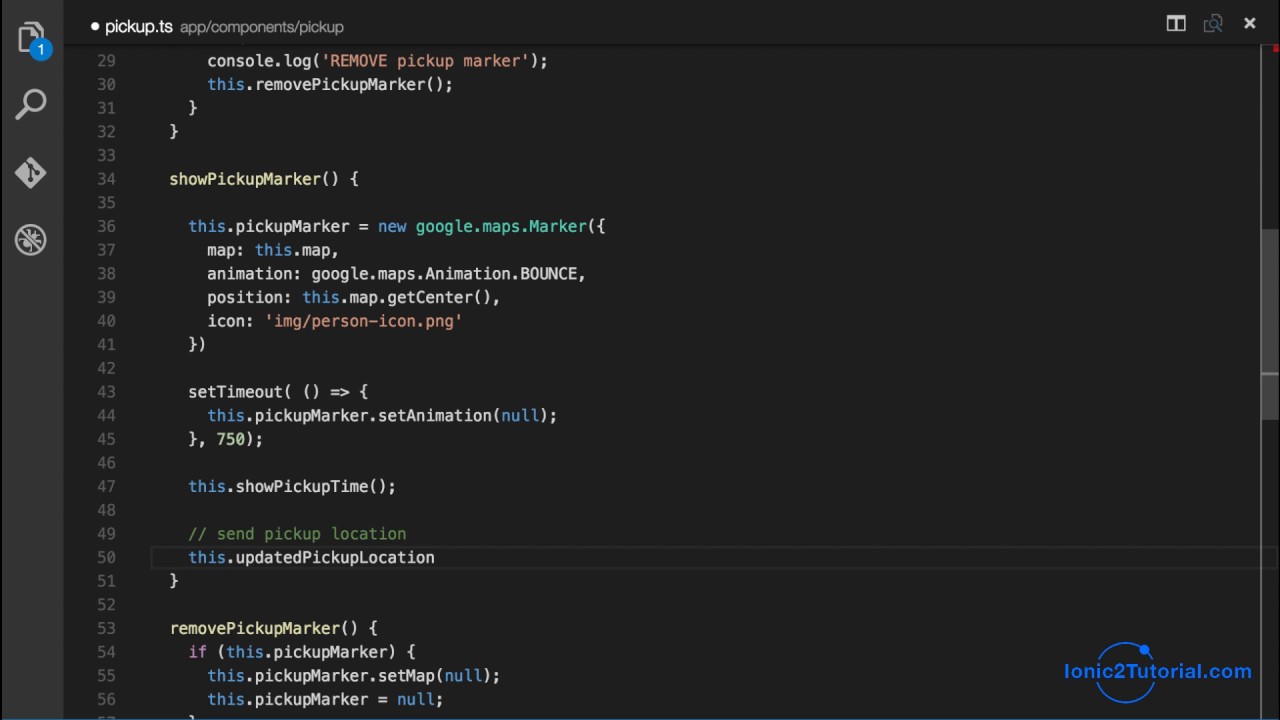Click line number 43 in the gutter
The height and width of the screenshot is (720, 1280).
tap(107, 392)
